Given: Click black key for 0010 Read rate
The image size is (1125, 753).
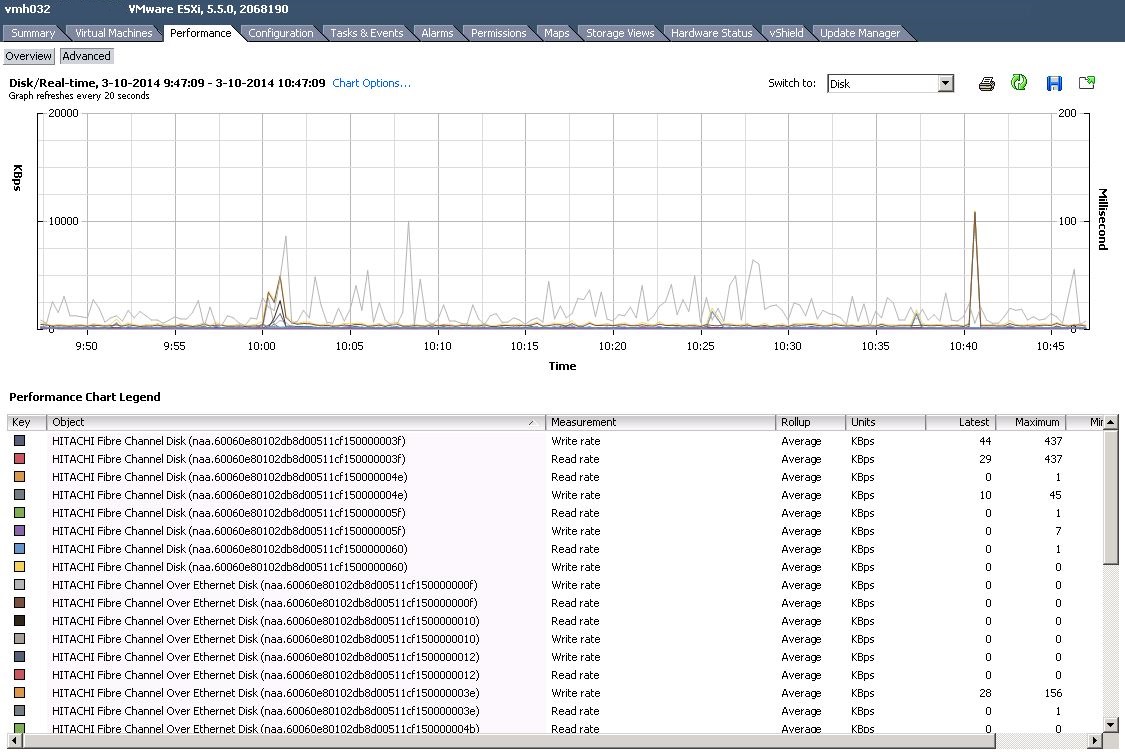Looking at the screenshot, I should click(19, 620).
